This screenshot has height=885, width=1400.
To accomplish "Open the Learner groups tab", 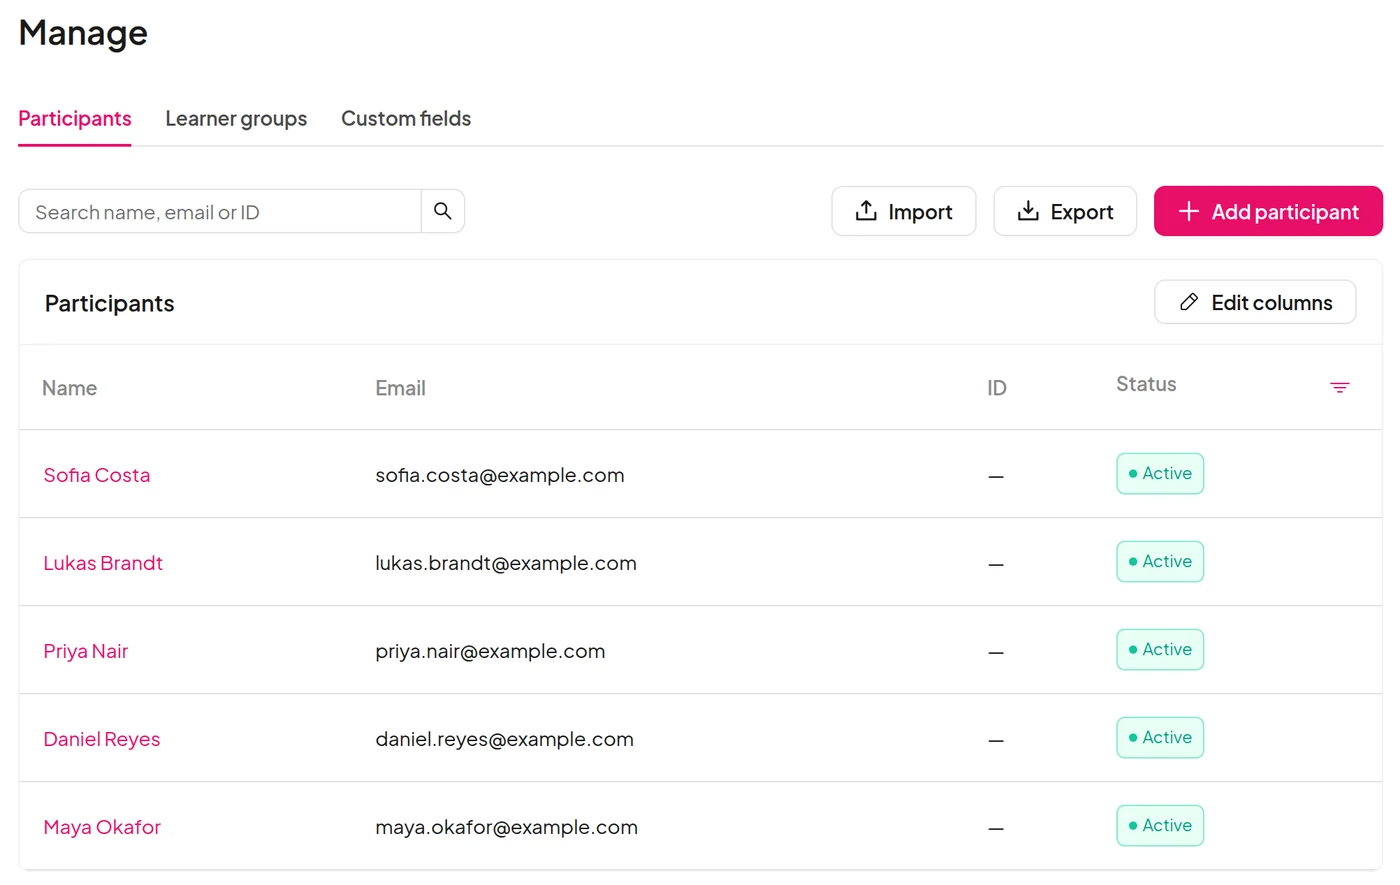I will (x=236, y=118).
